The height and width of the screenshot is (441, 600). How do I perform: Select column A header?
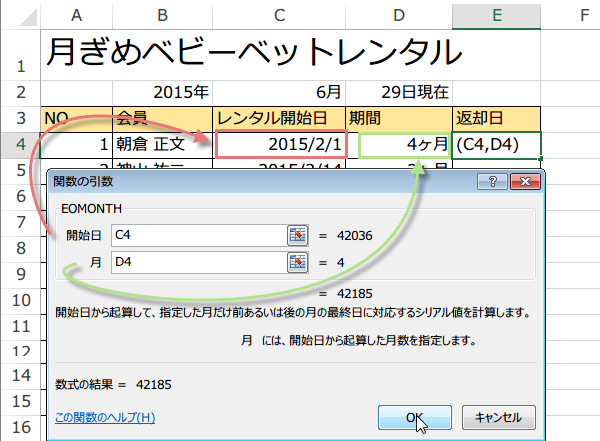point(77,15)
